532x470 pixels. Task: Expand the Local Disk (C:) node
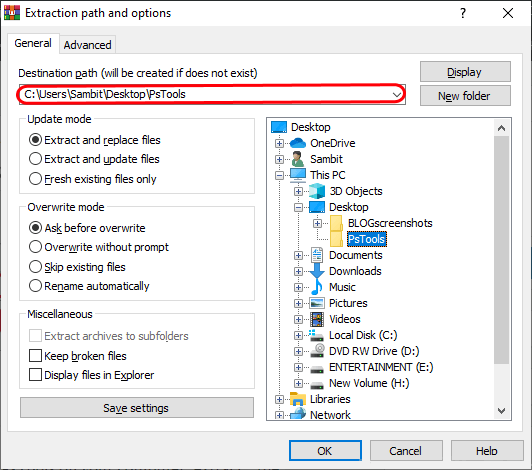(298, 336)
